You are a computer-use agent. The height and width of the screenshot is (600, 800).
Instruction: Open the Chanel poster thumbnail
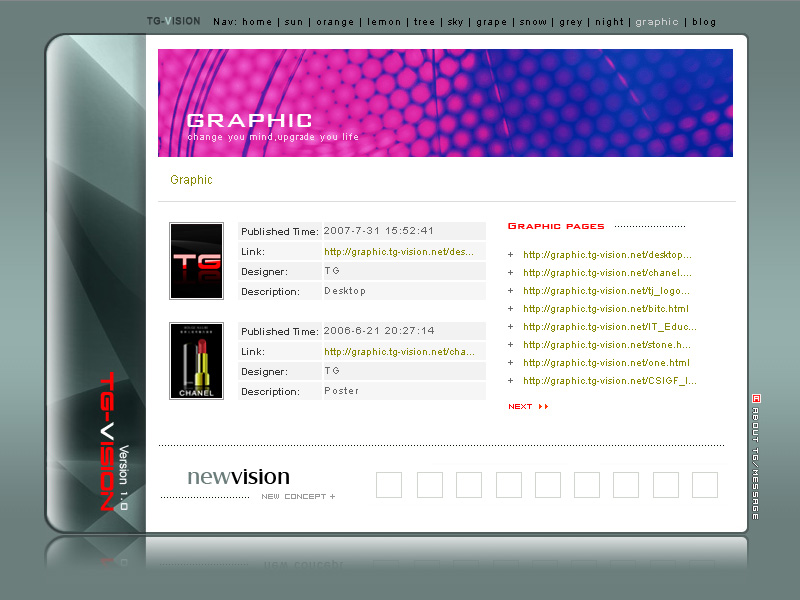point(196,361)
